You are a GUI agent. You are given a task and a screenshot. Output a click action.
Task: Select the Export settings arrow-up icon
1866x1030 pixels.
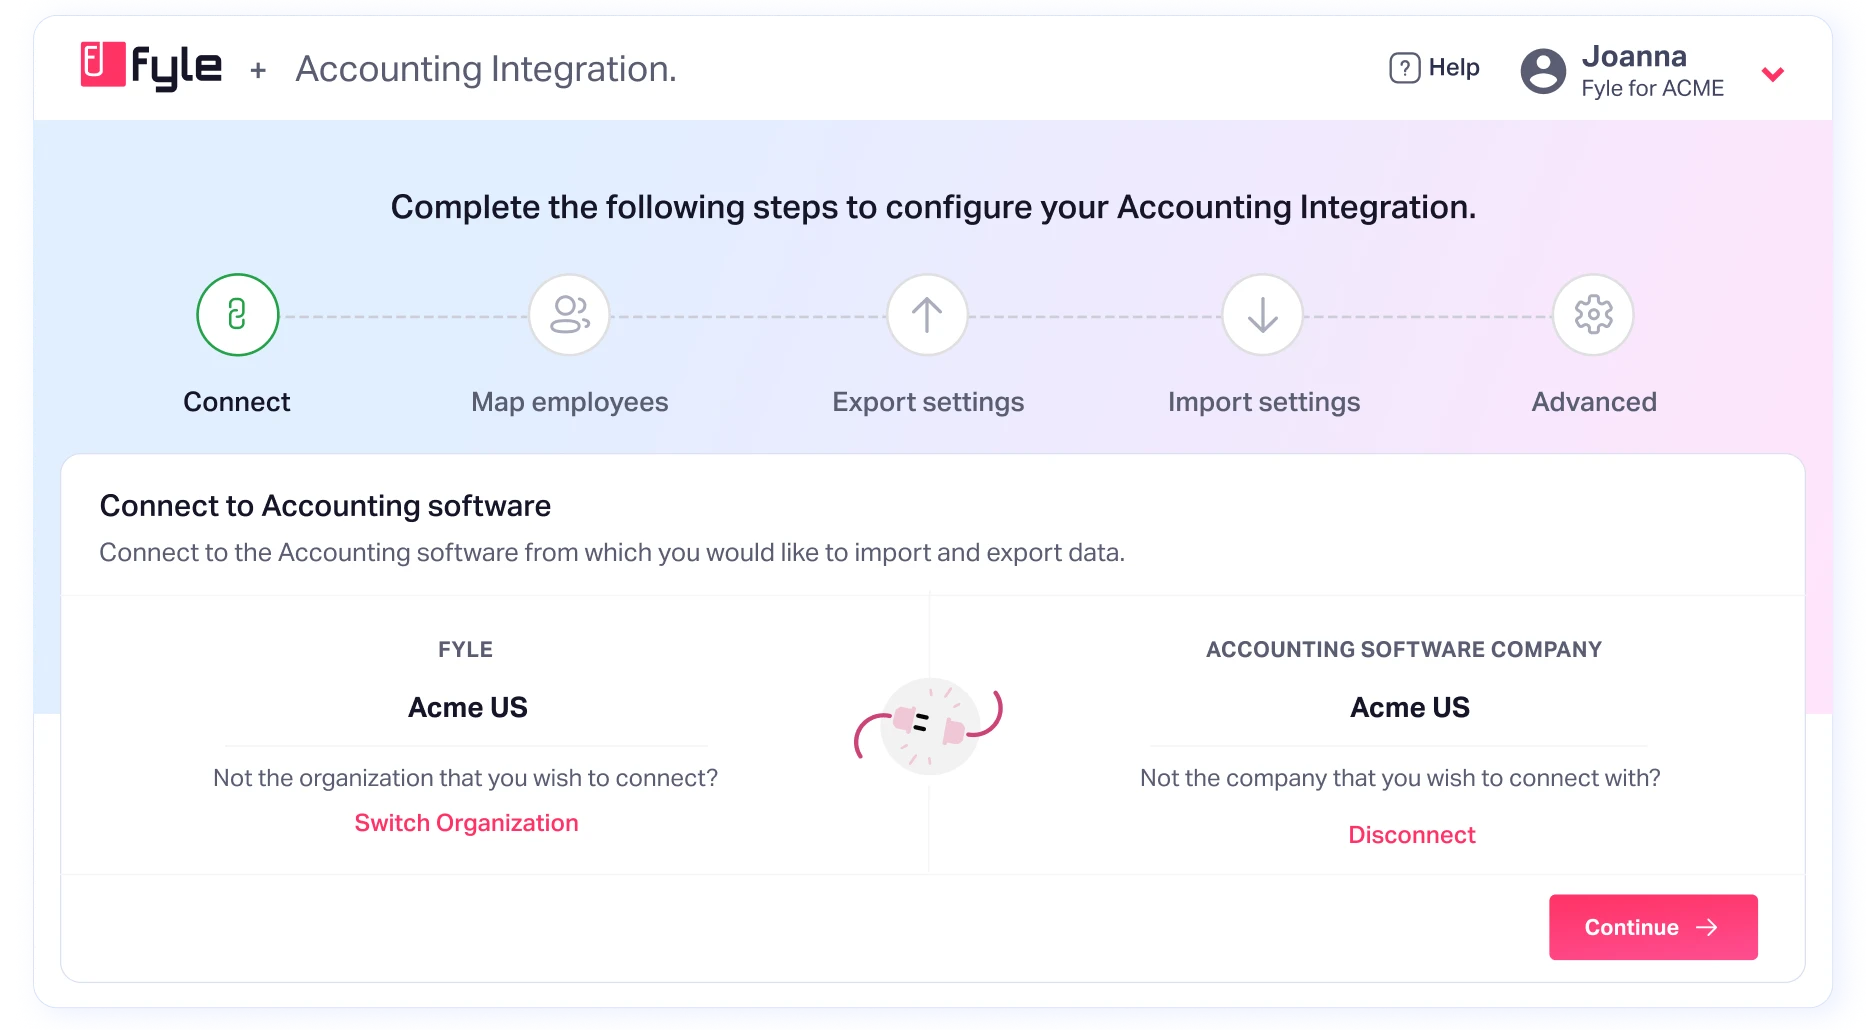point(927,315)
